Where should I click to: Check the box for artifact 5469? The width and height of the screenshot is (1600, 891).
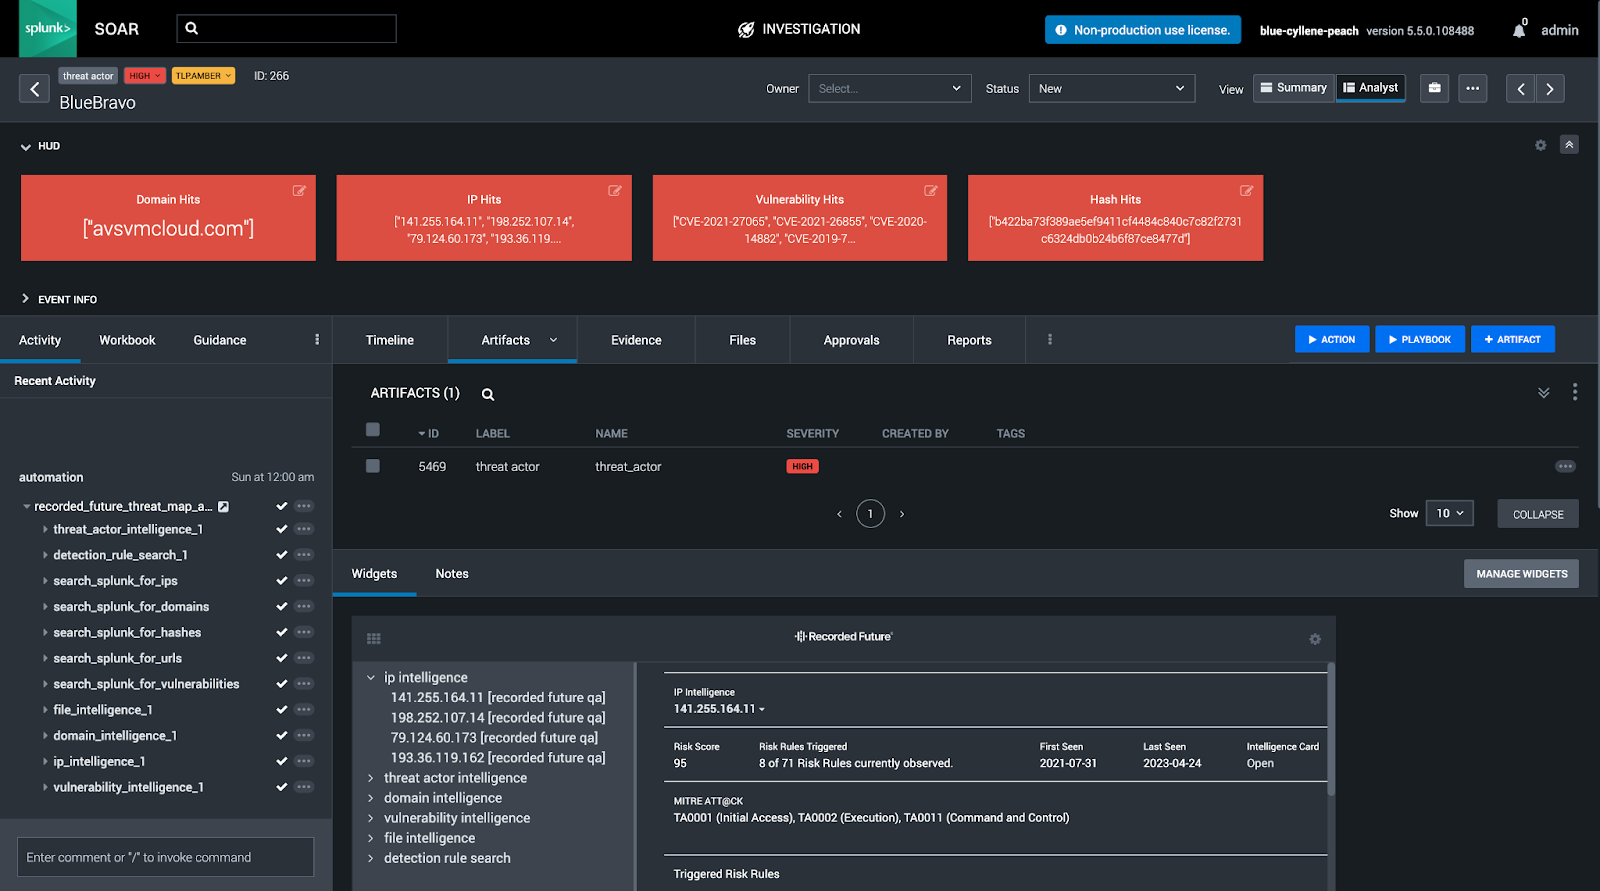(x=373, y=466)
